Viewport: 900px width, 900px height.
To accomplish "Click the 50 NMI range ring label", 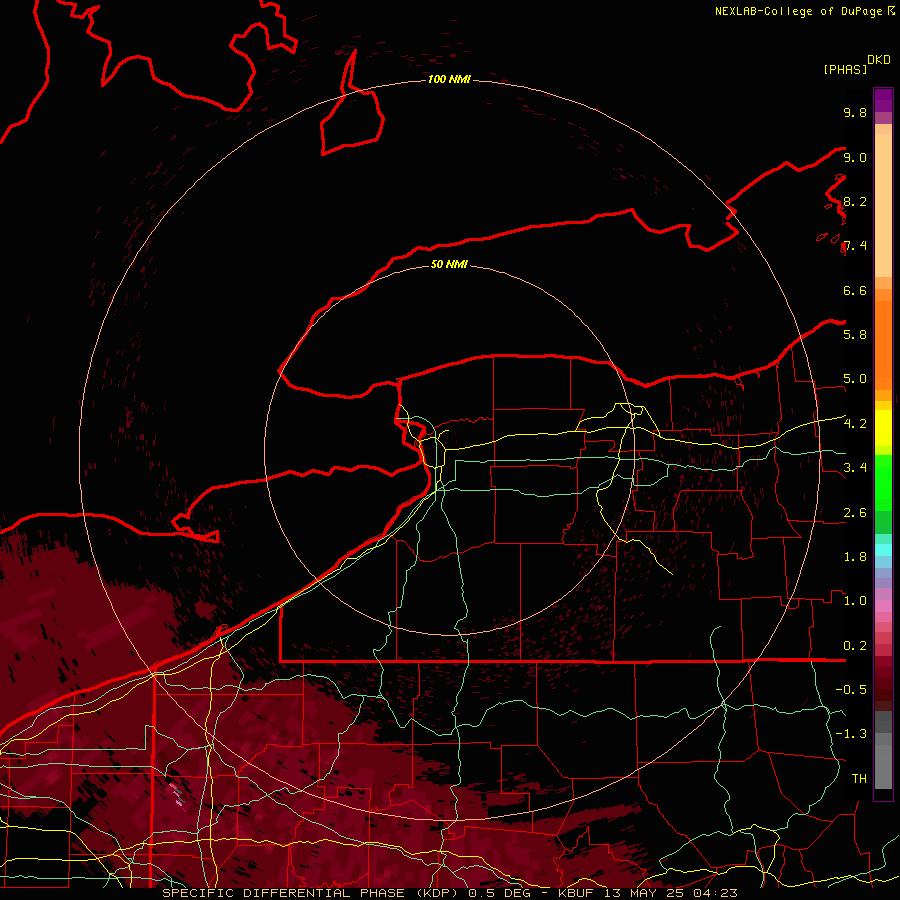I will tap(449, 264).
